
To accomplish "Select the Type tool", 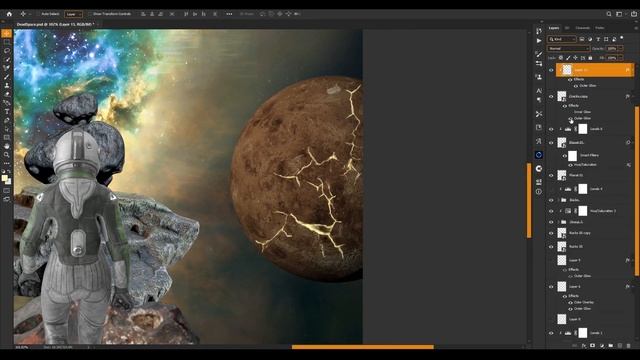I will pos(7,111).
